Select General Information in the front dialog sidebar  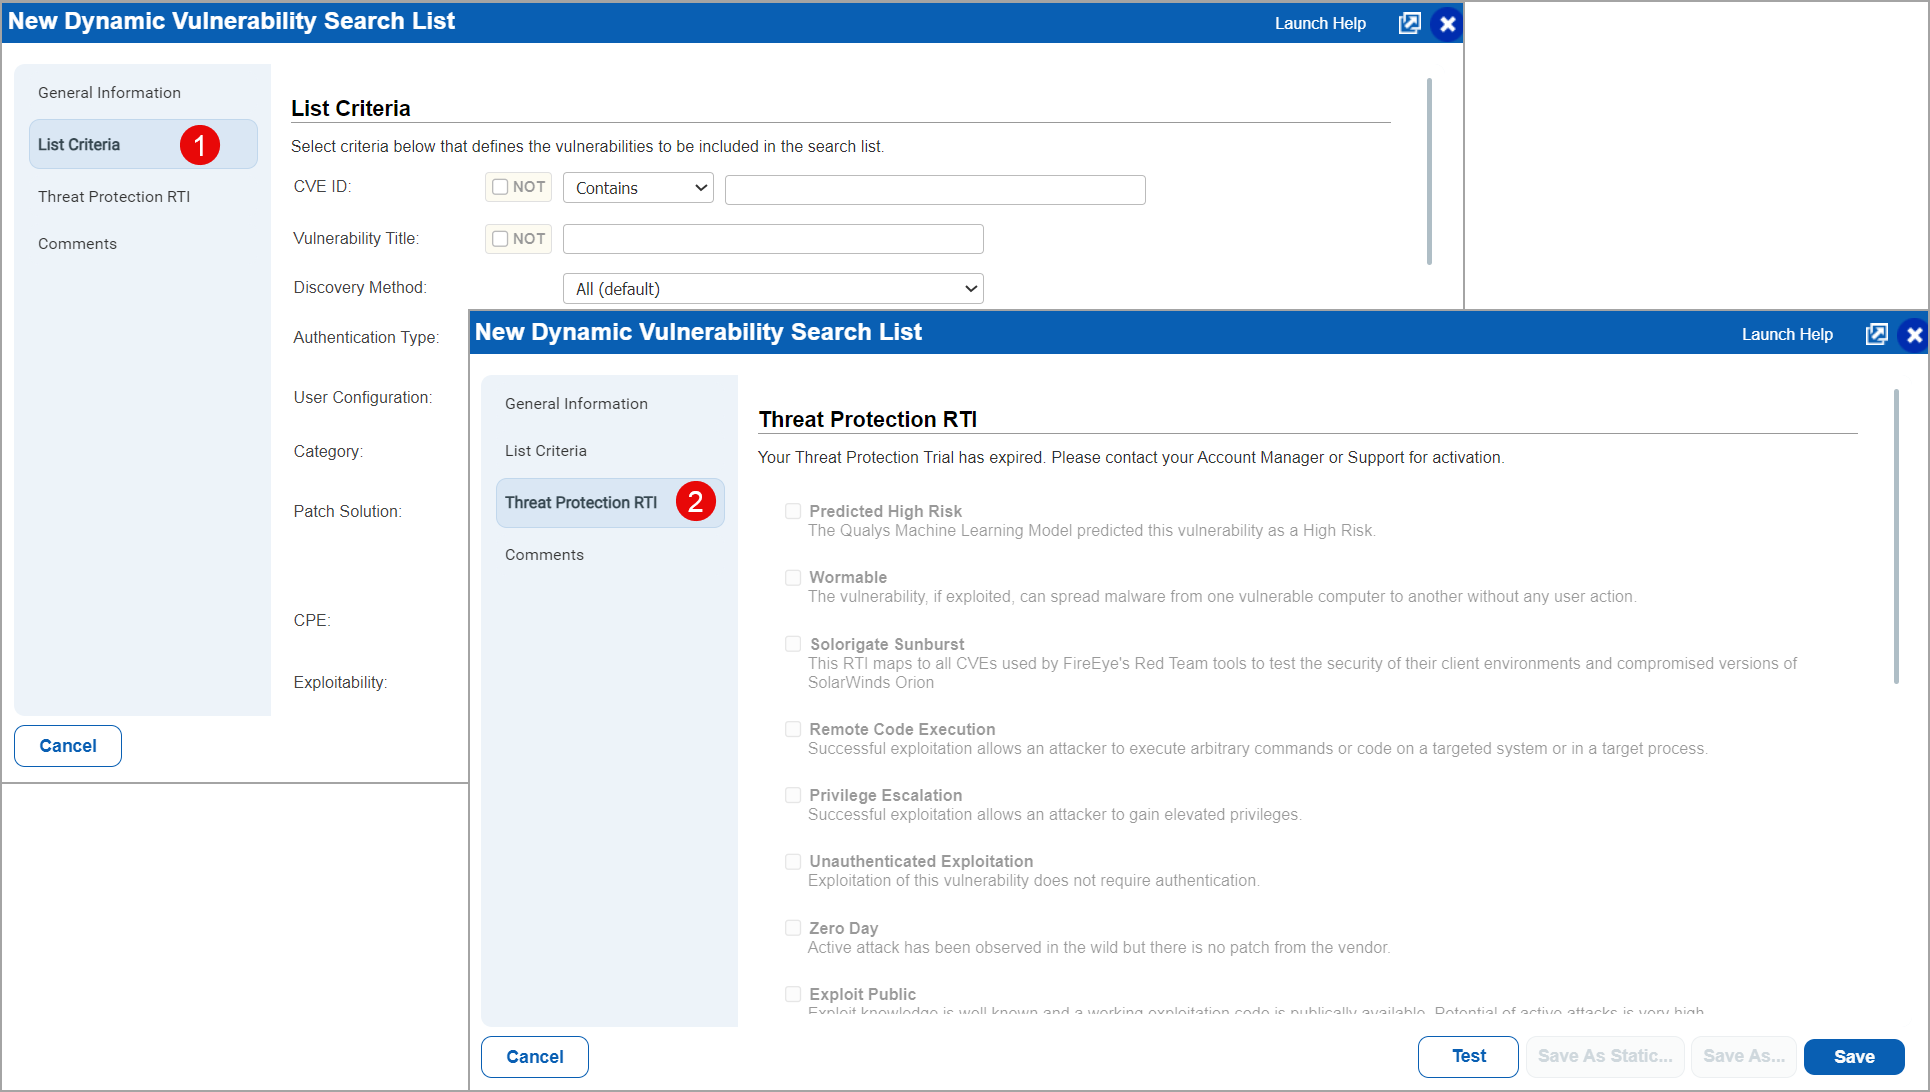(576, 403)
